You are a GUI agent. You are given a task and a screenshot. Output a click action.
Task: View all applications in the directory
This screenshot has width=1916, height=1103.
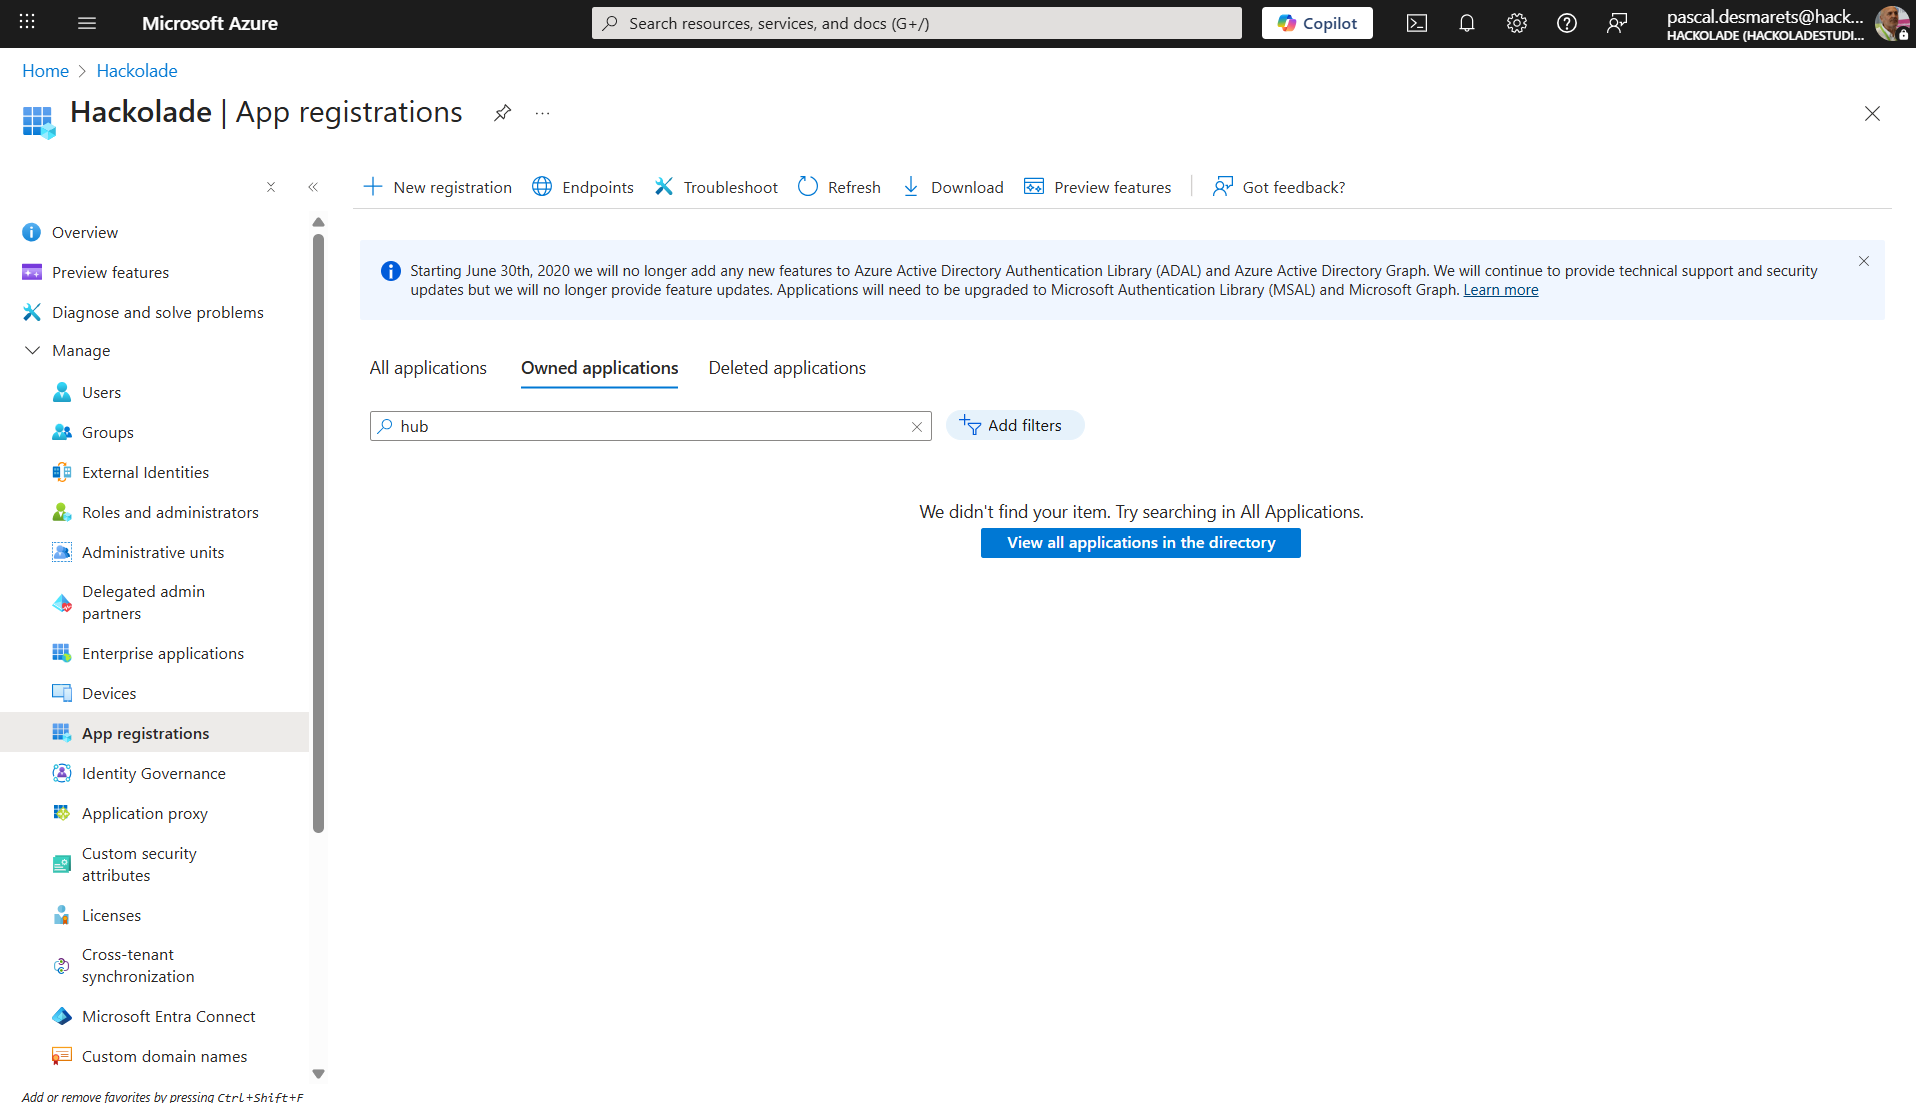coord(1140,542)
